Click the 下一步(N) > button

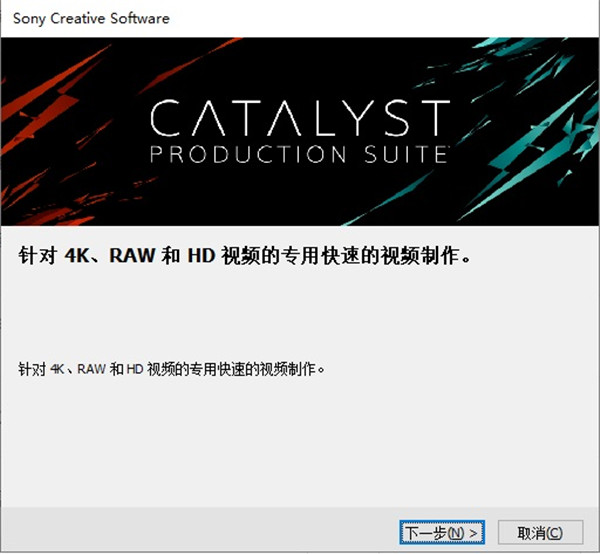[442, 532]
